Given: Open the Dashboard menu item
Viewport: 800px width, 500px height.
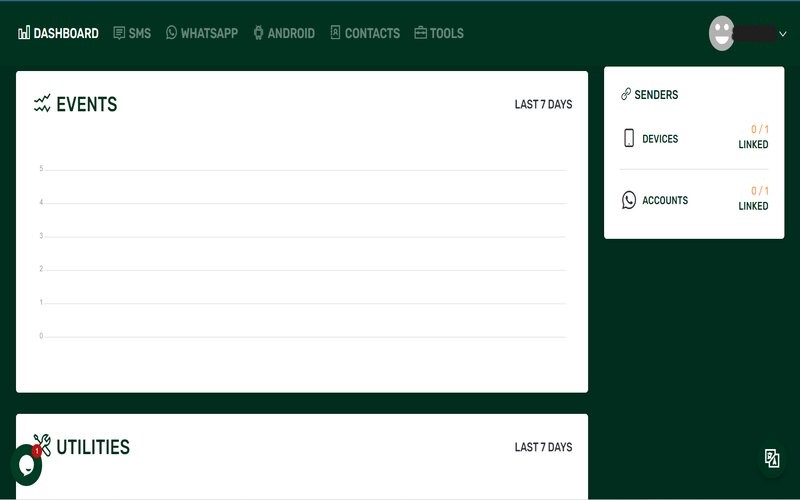Looking at the screenshot, I should coord(58,33).
